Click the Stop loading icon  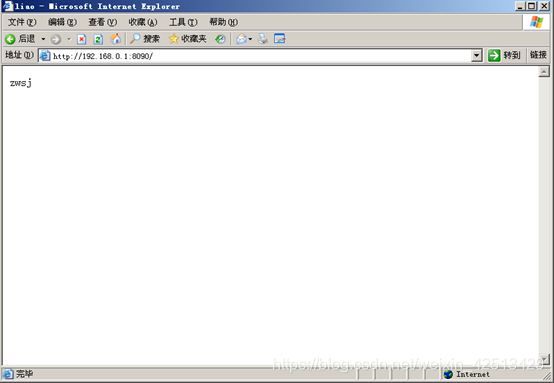click(82, 39)
